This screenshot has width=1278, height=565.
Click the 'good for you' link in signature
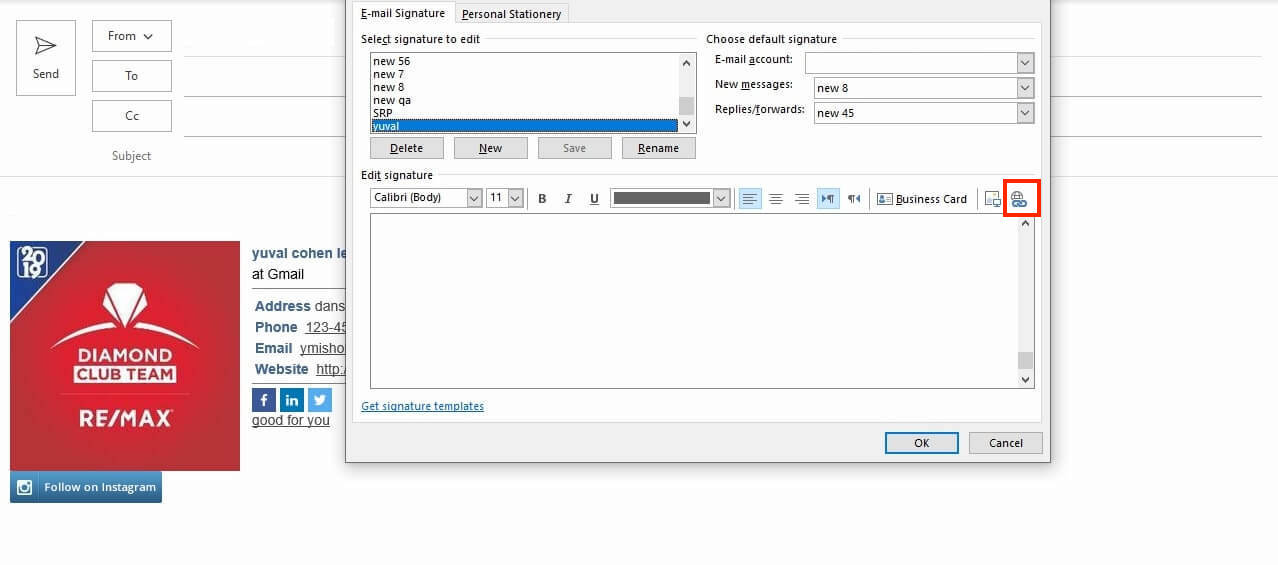pyautogui.click(x=291, y=421)
